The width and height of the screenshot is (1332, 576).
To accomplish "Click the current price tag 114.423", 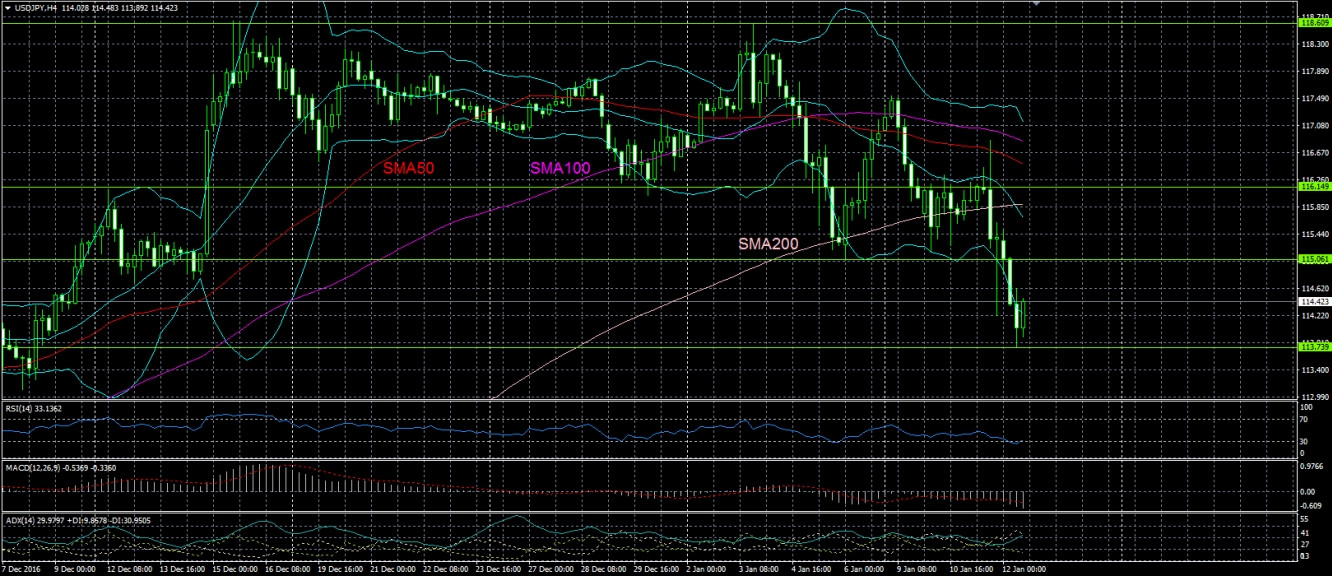I will click(1314, 301).
